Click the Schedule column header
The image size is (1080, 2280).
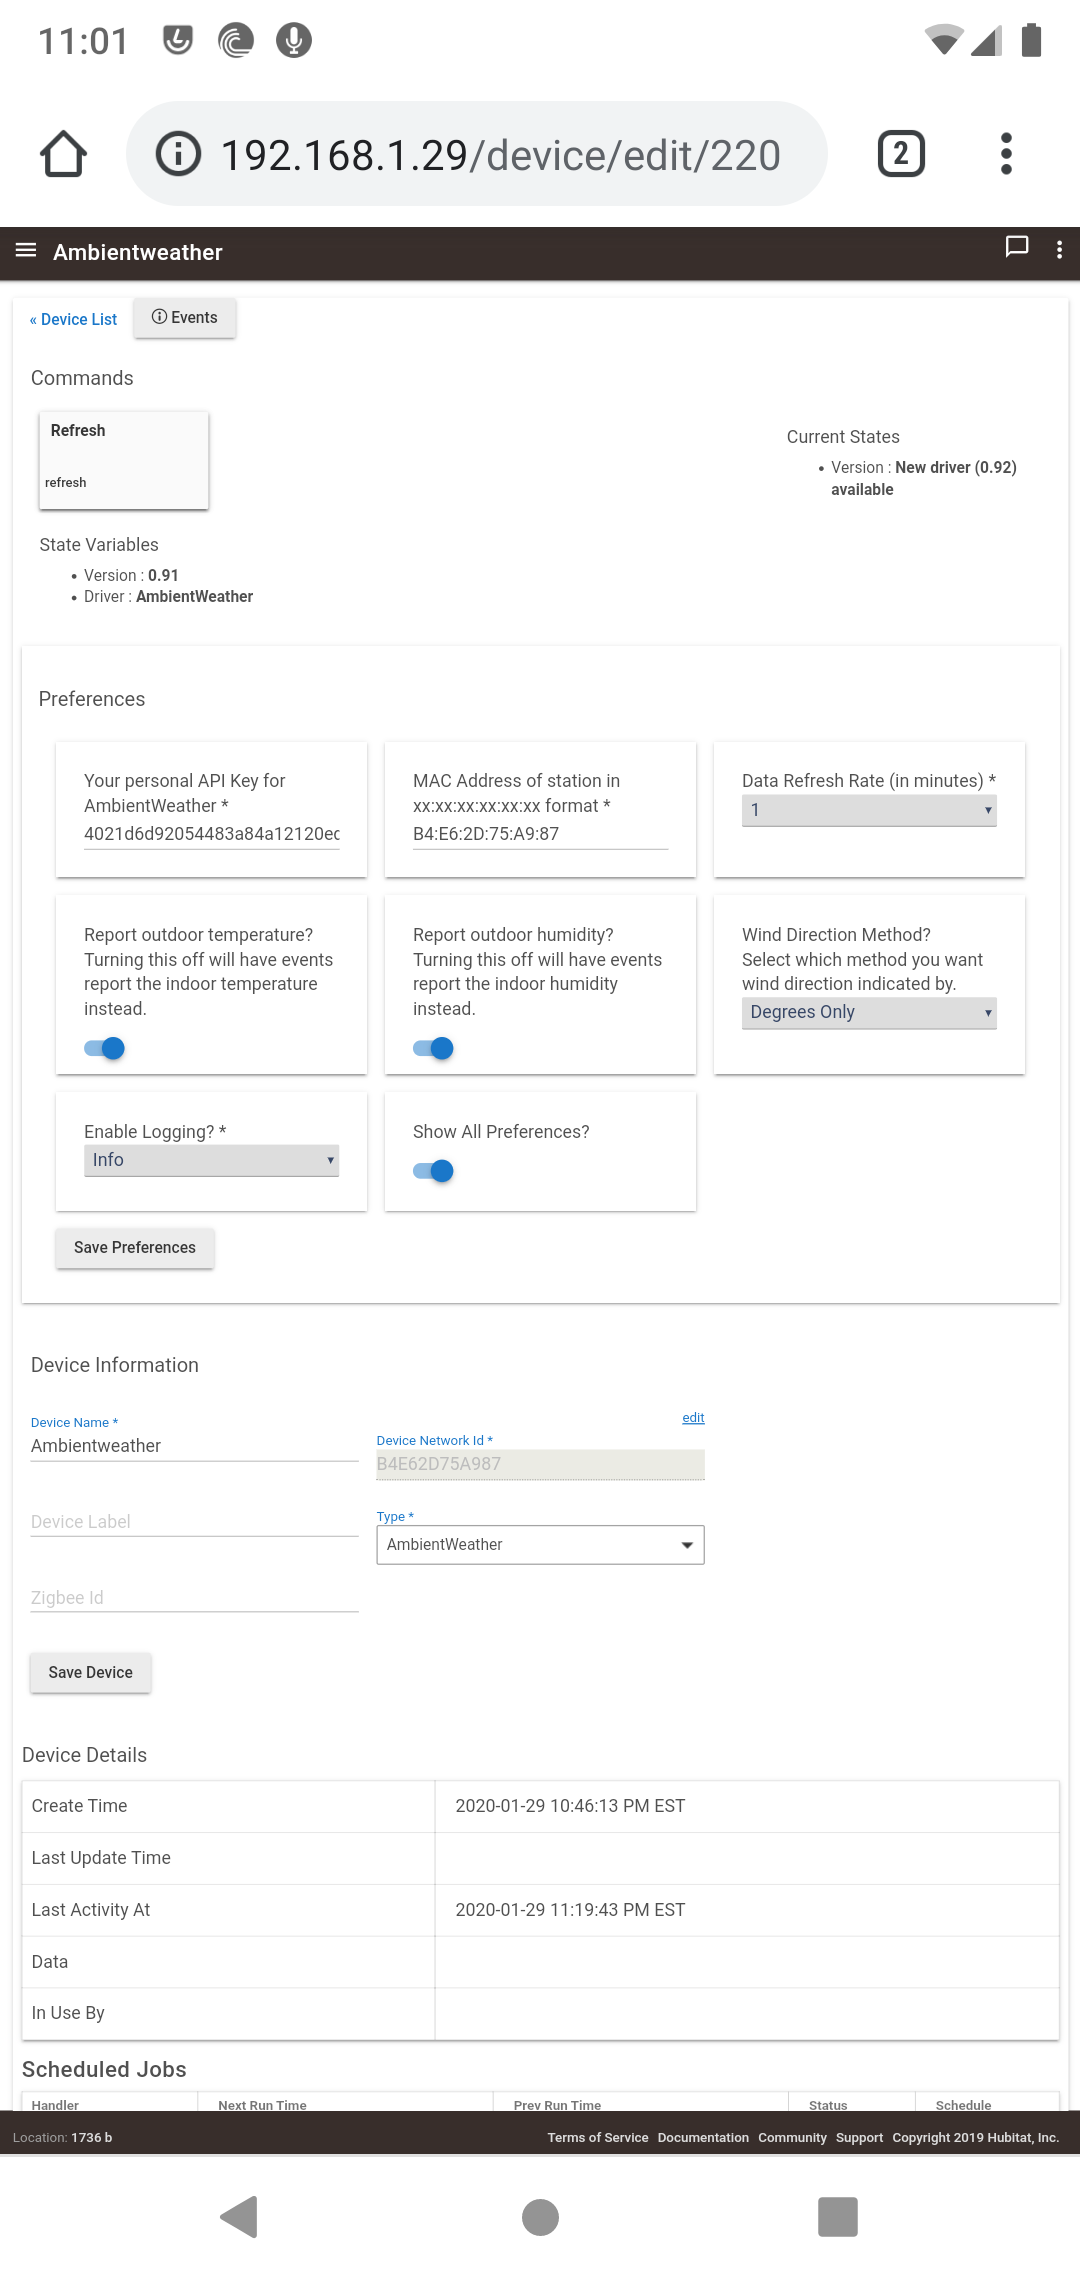click(963, 2104)
